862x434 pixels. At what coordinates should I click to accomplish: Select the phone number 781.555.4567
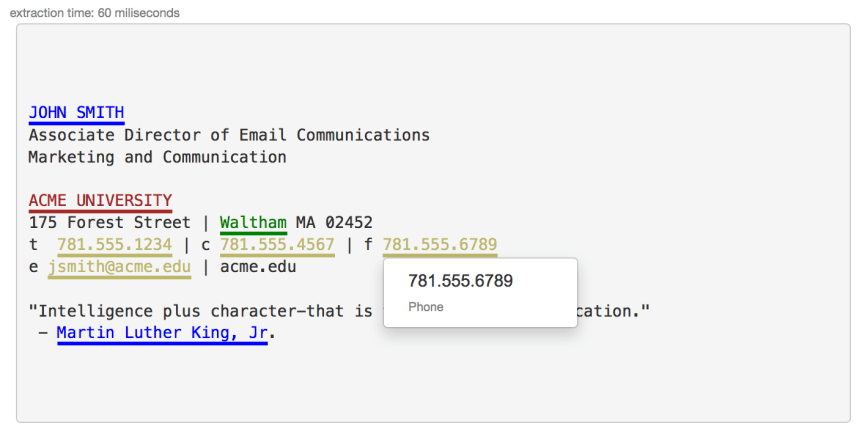coord(277,244)
